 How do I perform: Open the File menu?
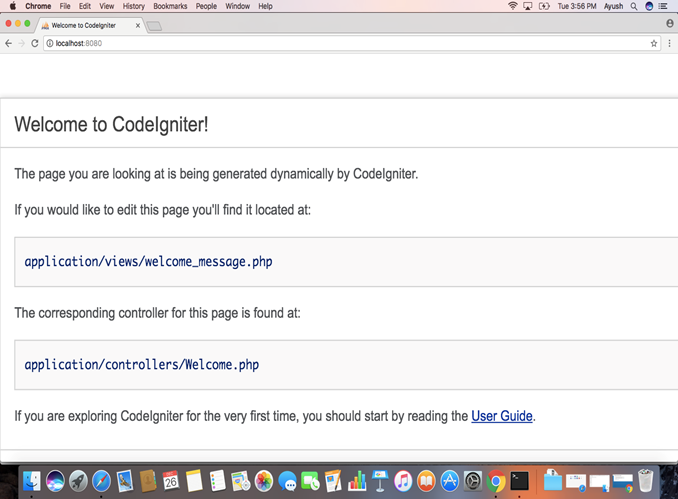(65, 6)
